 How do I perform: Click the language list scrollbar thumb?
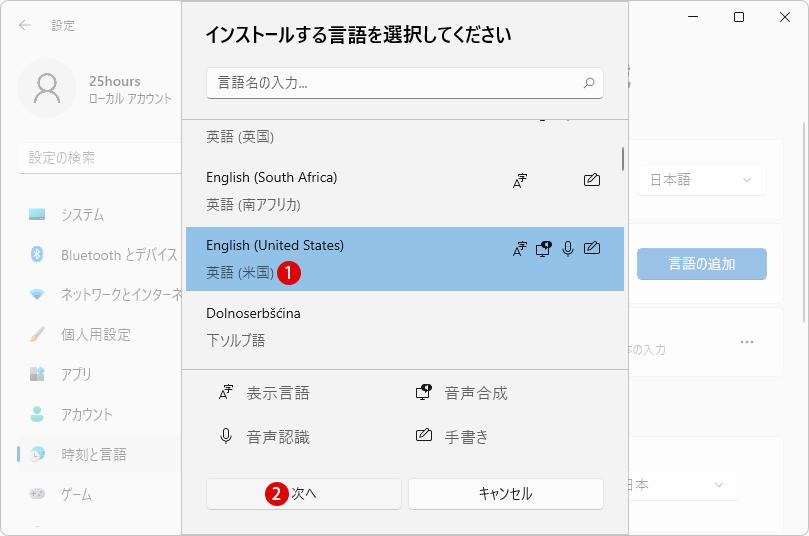point(623,159)
